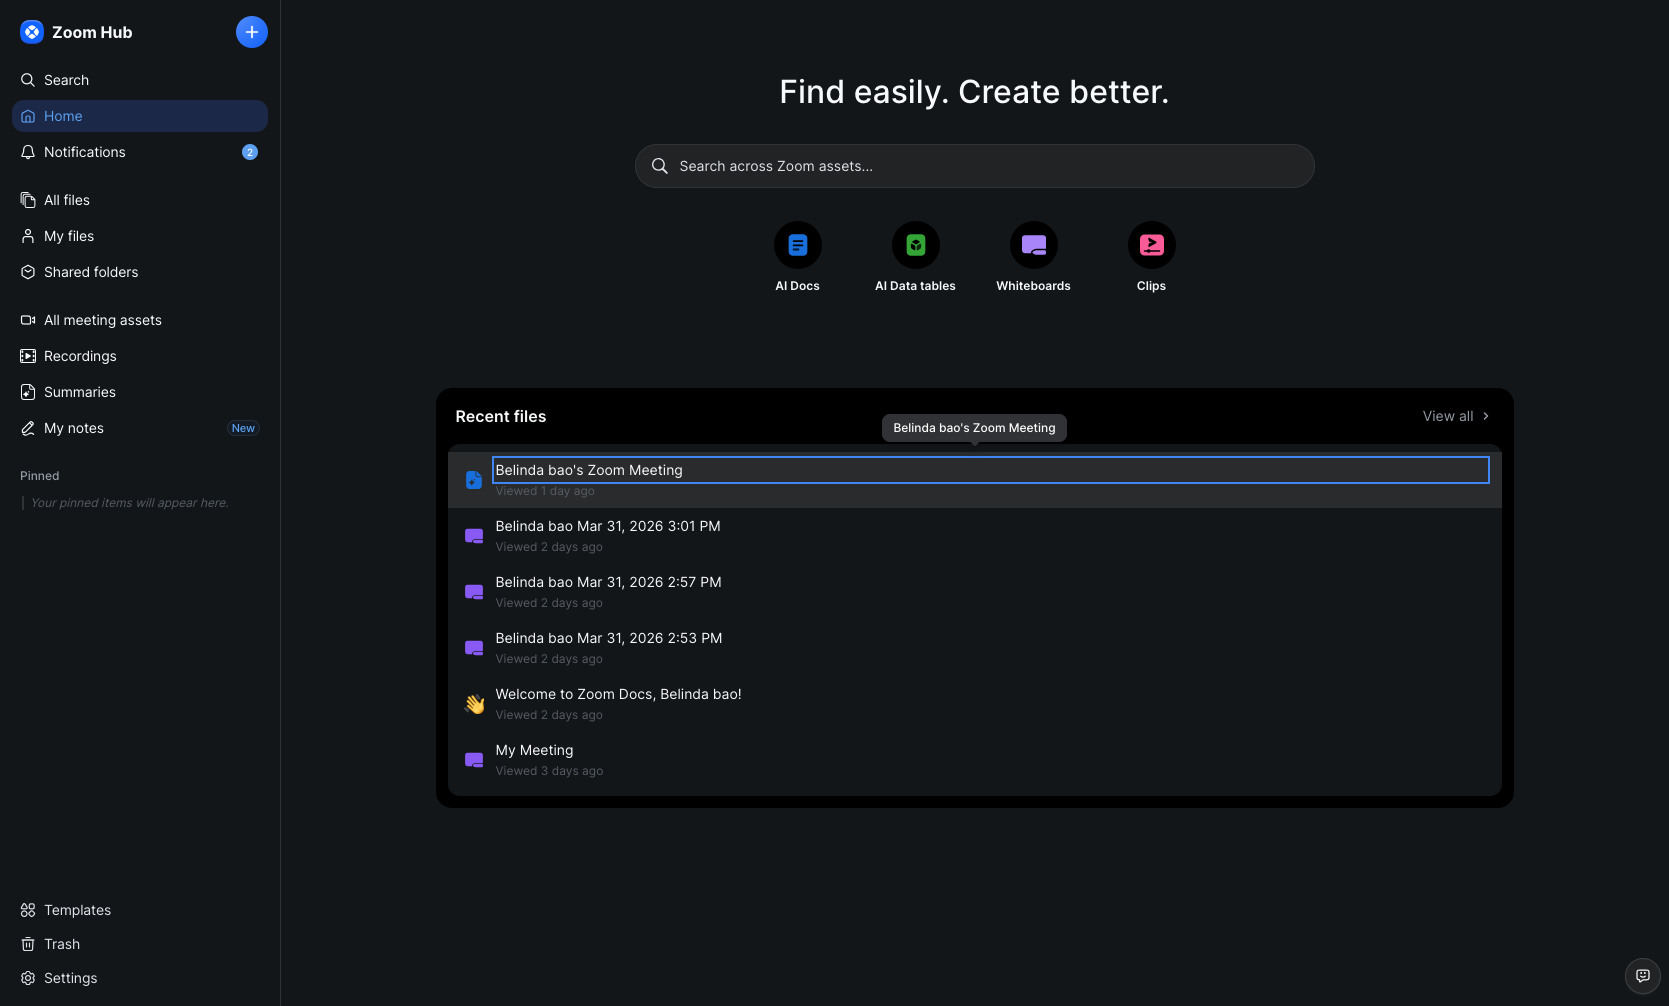
Task: Click the Trash bin icon
Action: pyautogui.click(x=28, y=944)
